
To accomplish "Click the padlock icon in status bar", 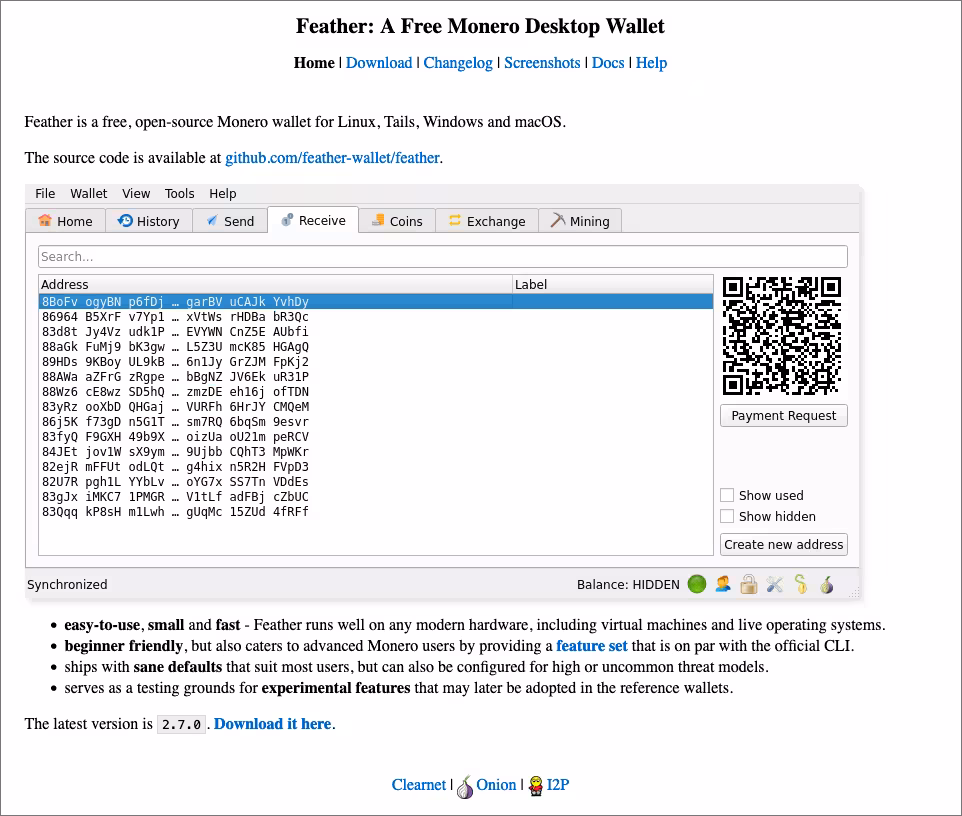I will point(748,584).
